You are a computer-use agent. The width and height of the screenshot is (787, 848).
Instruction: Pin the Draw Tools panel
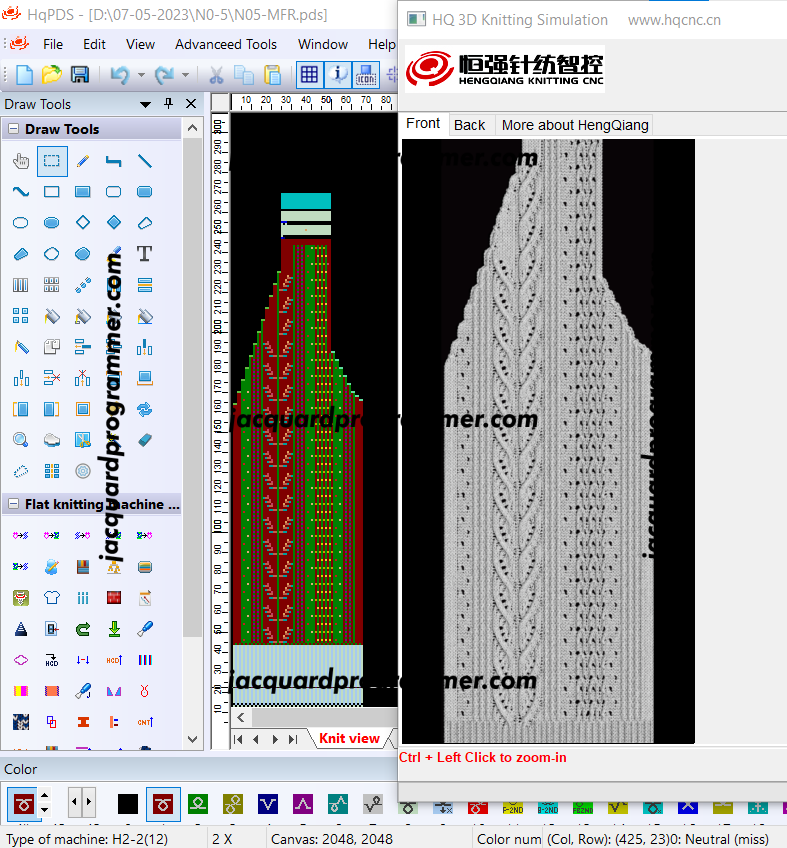coord(168,104)
